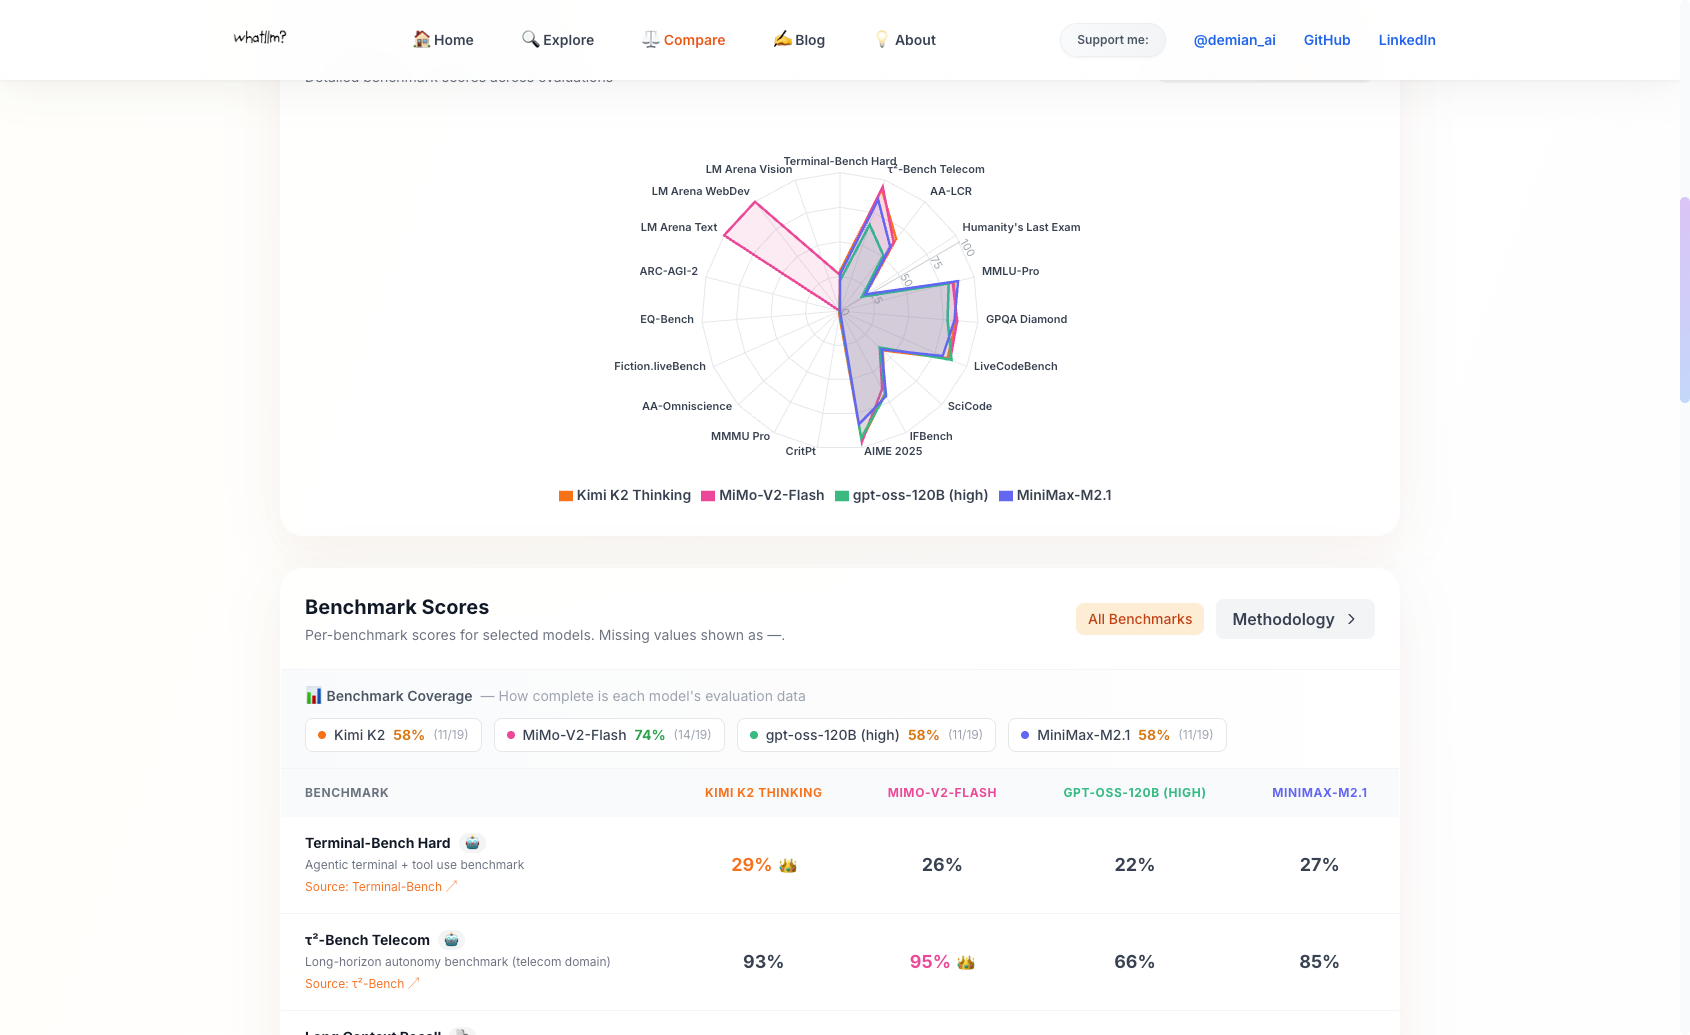Click the Blog writing-hand icon
This screenshot has height=1035, width=1690.
pyautogui.click(x=782, y=39)
